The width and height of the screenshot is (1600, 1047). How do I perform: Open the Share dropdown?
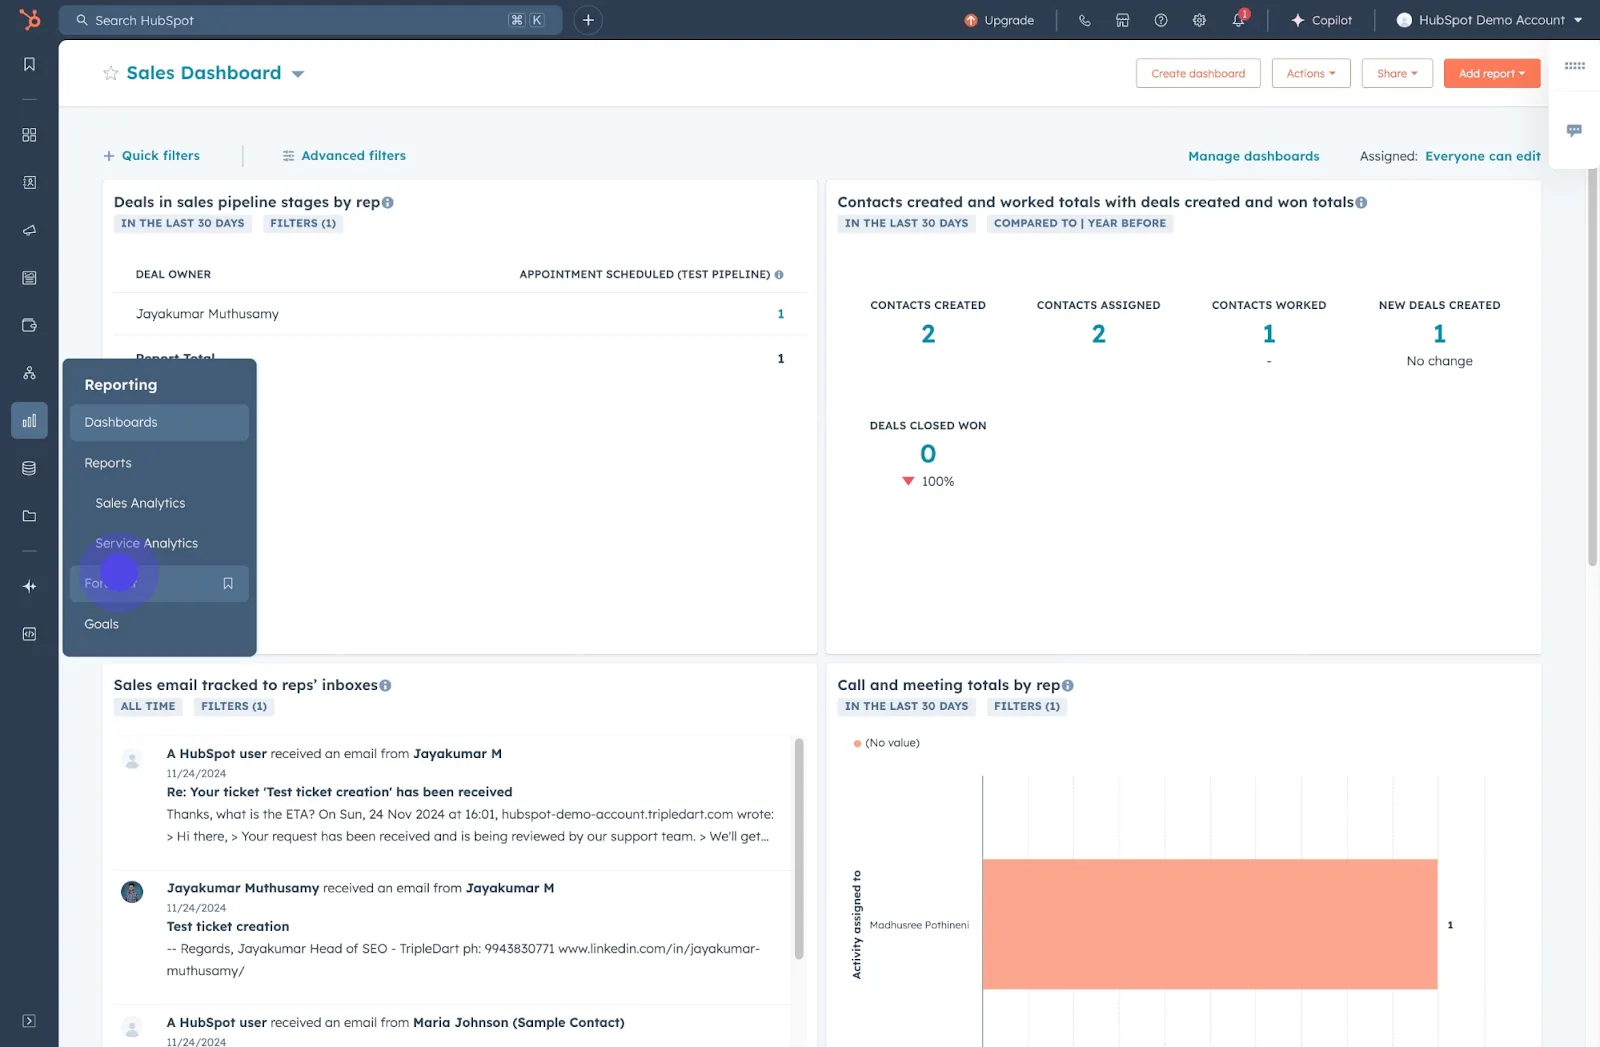(x=1397, y=73)
